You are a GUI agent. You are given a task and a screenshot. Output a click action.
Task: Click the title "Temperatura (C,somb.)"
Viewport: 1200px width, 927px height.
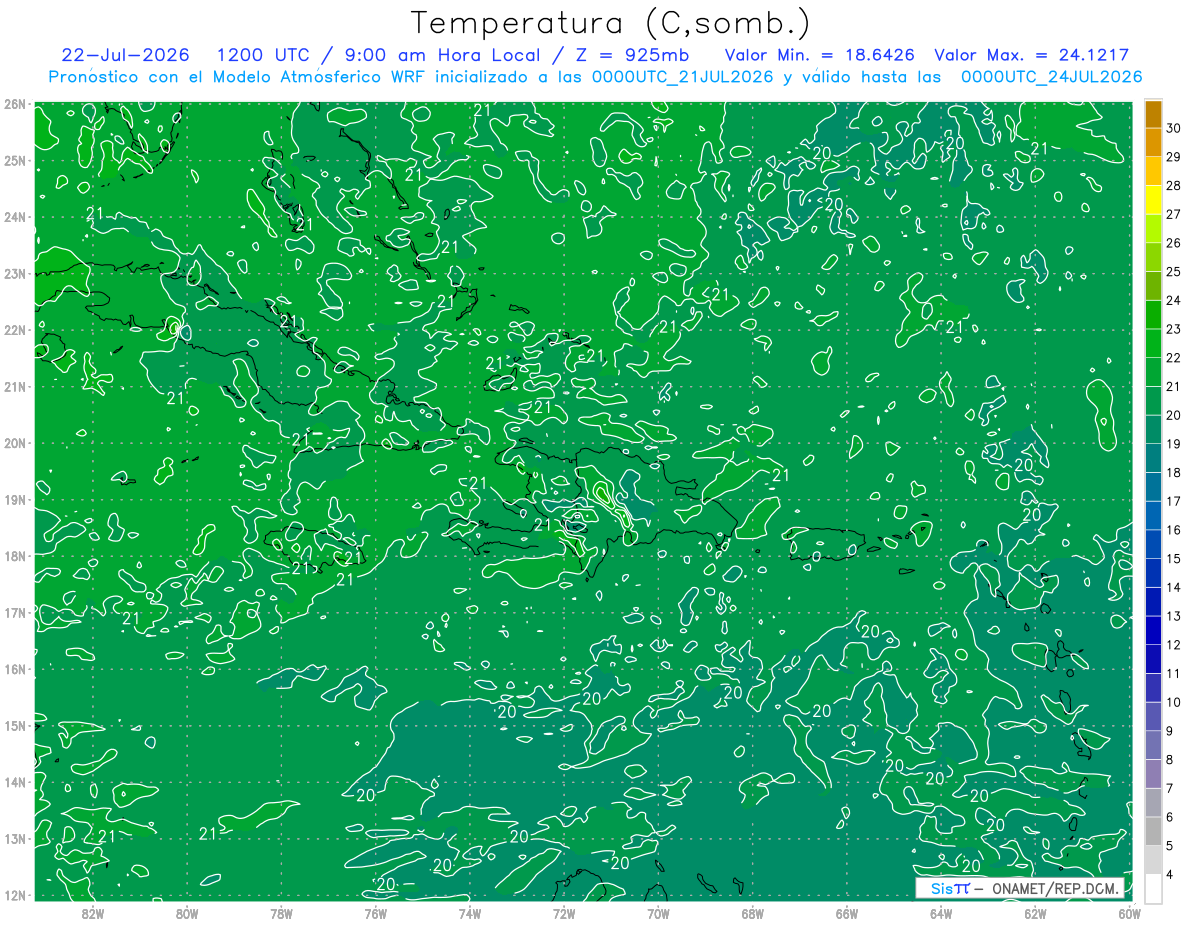[x=611, y=23]
